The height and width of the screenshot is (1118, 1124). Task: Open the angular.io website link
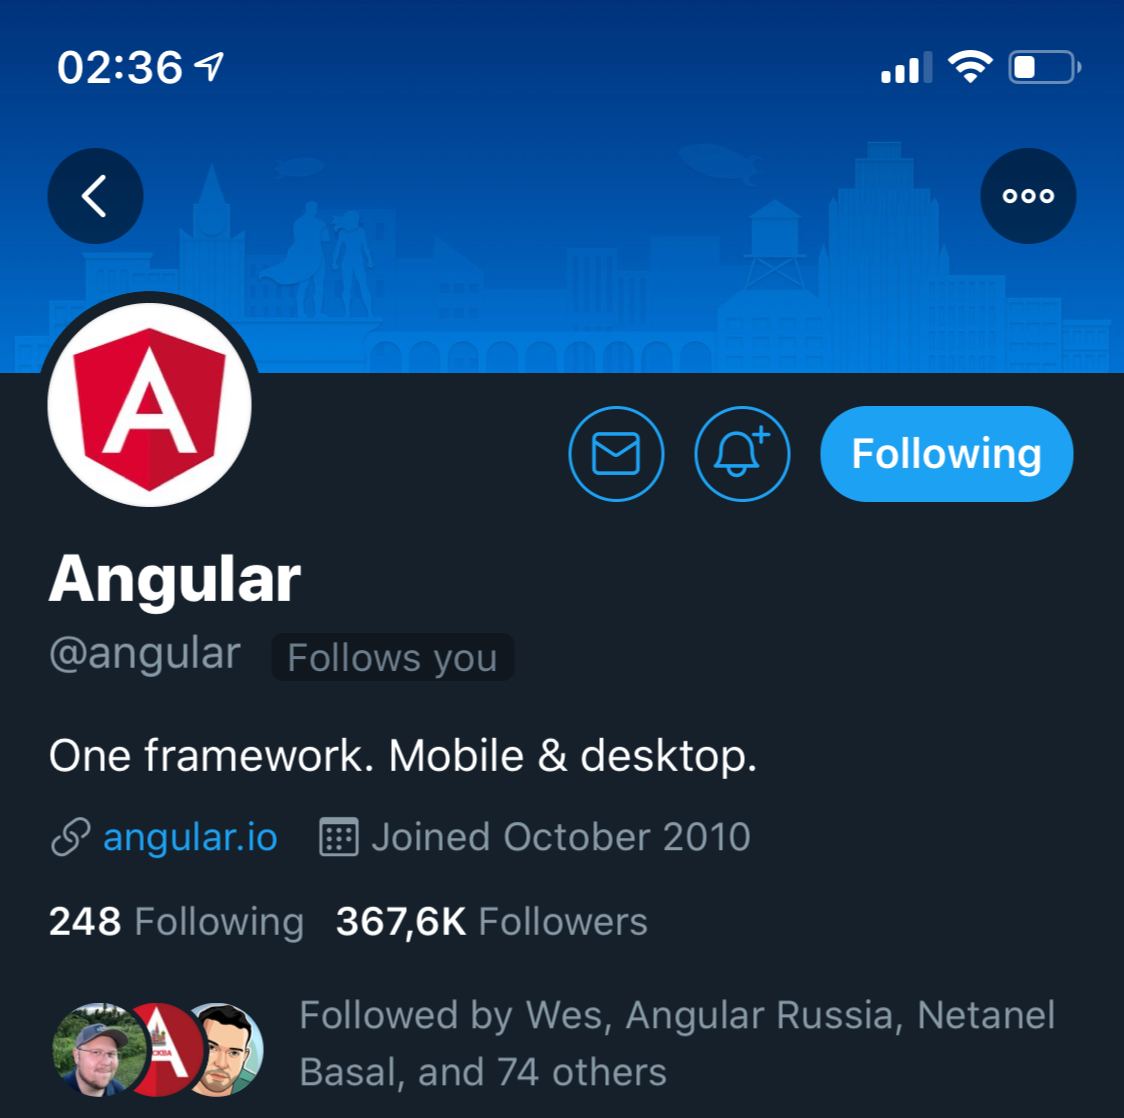tap(190, 837)
